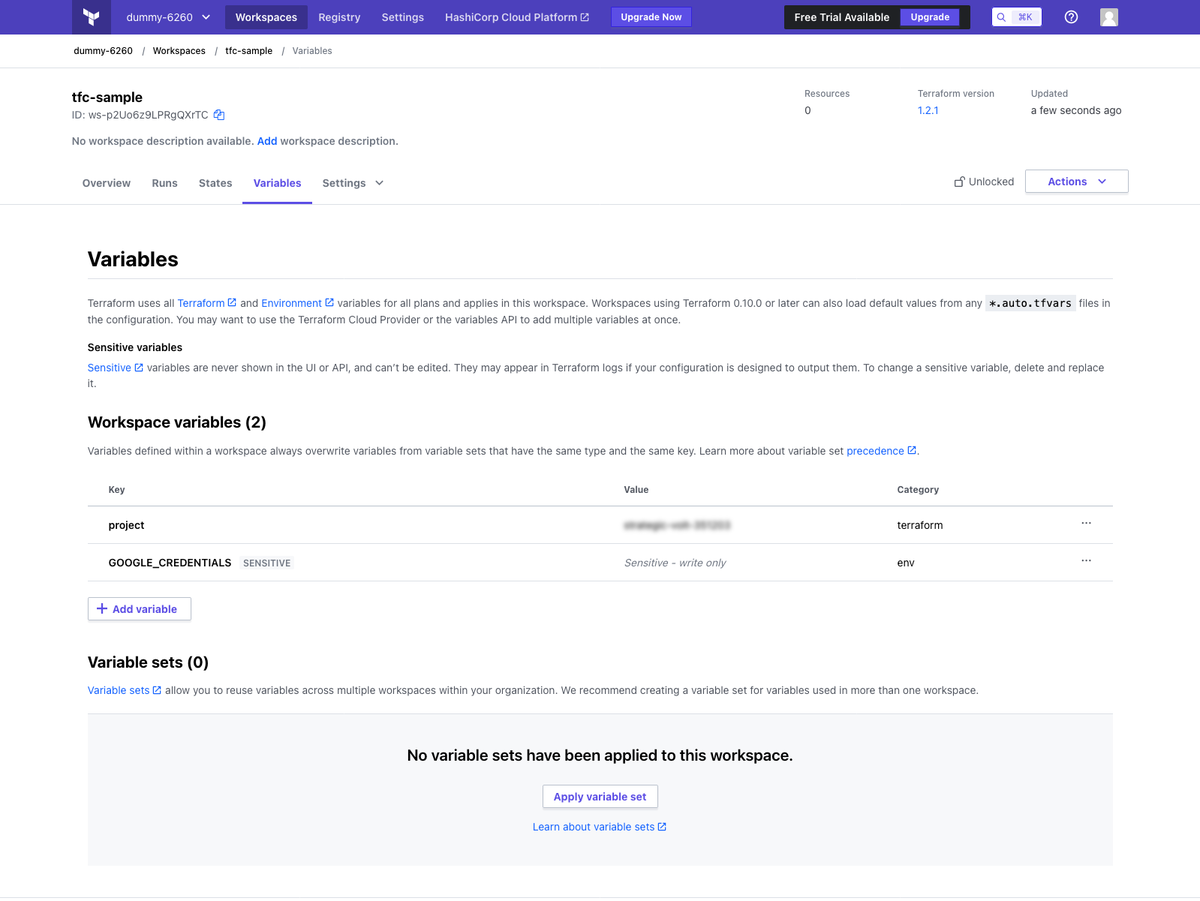Open the user avatar menu

coord(1109,17)
